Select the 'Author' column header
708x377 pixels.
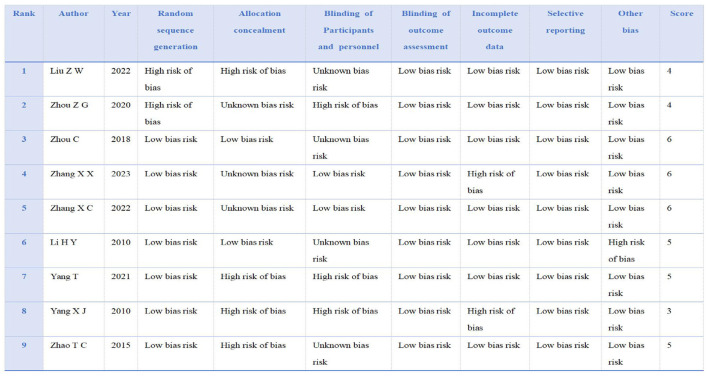[x=73, y=14]
